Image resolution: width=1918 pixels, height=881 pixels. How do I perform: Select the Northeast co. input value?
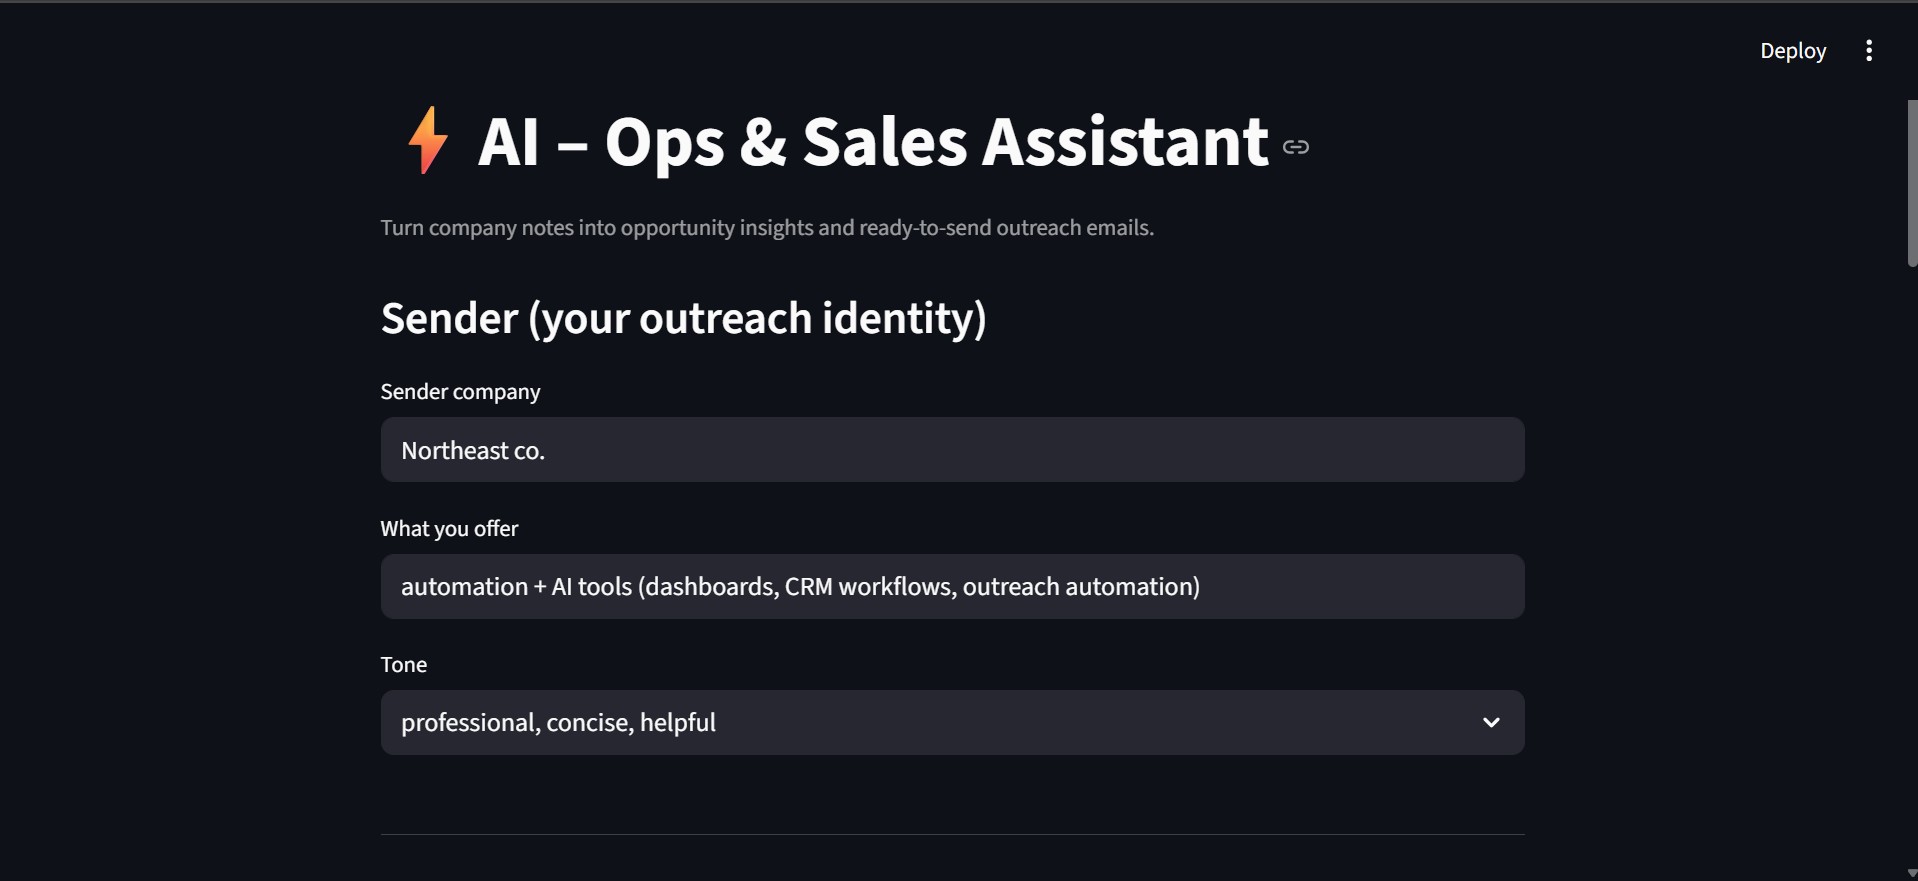click(472, 450)
